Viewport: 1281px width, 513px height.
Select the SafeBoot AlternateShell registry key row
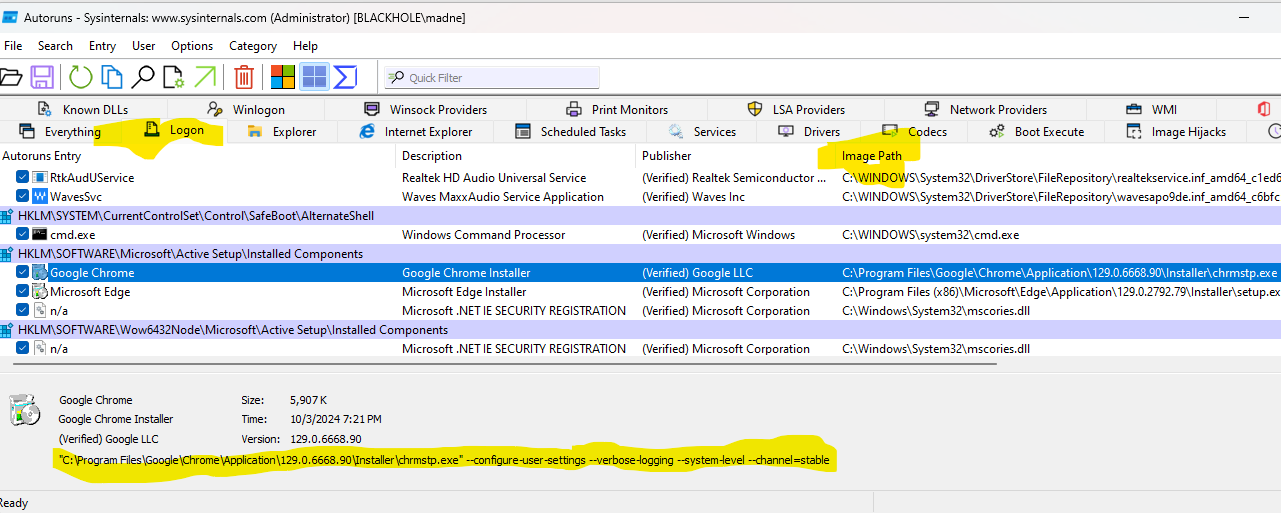pos(640,216)
